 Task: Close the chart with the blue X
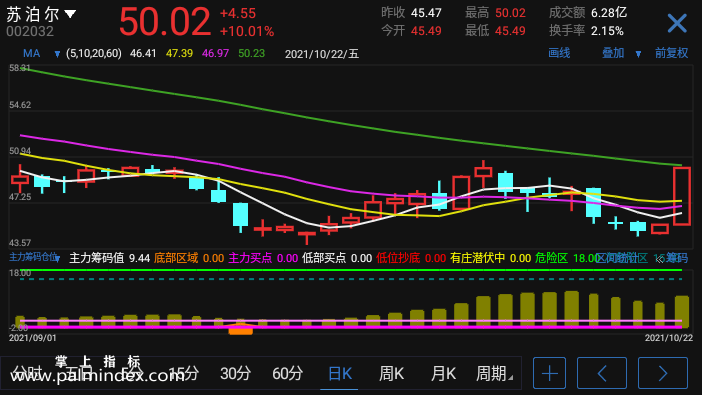(677, 23)
